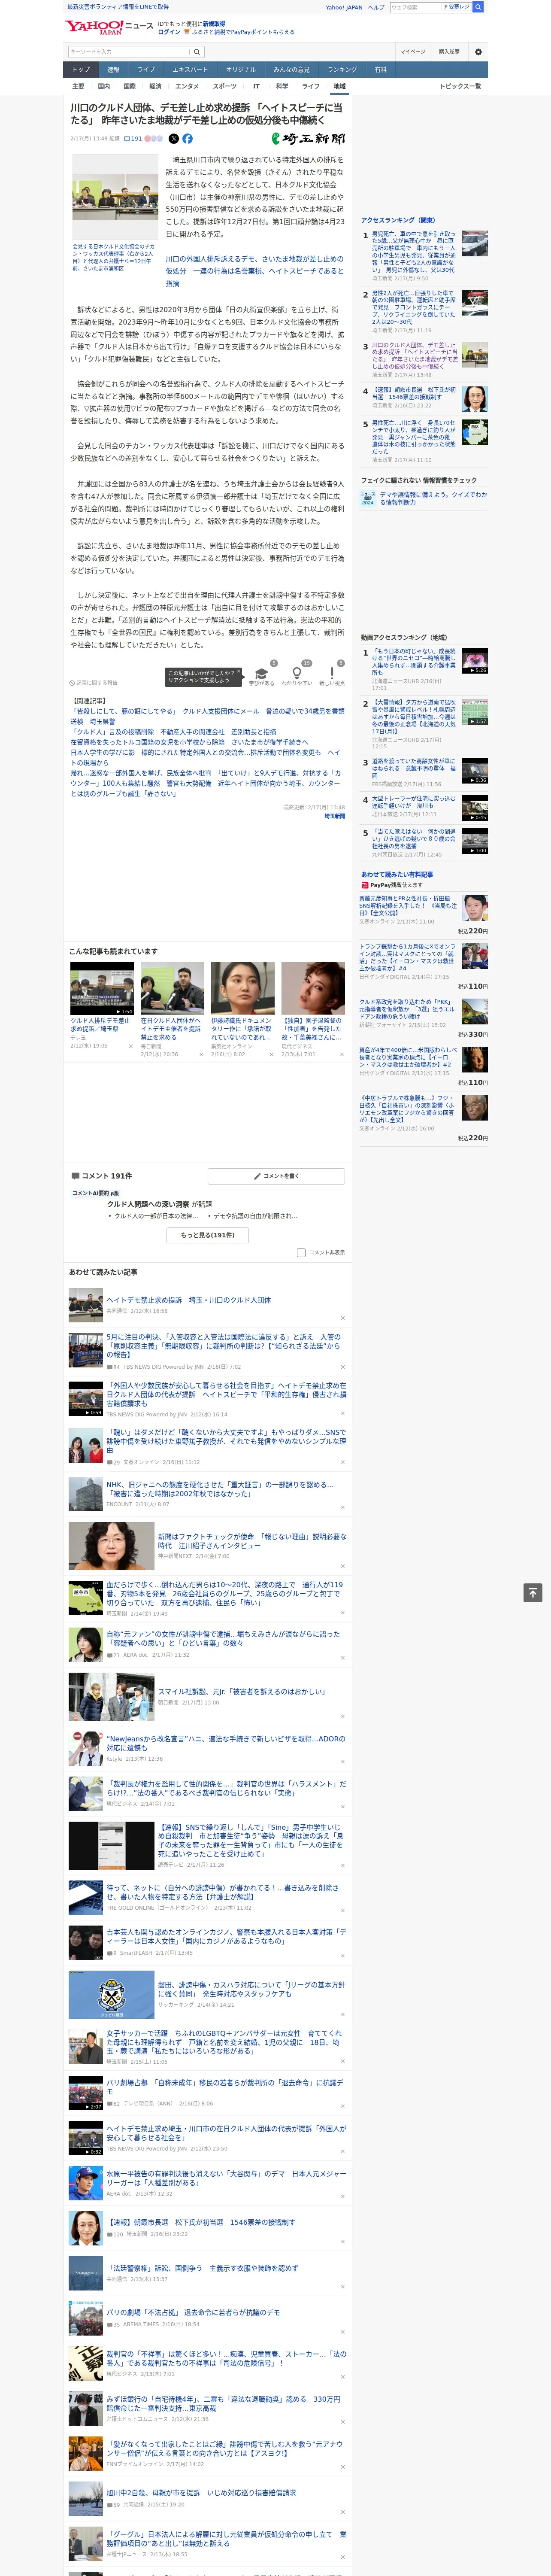Open the ふるさと納税でPayPayポイント link
The width and height of the screenshot is (551, 2576).
point(243,32)
